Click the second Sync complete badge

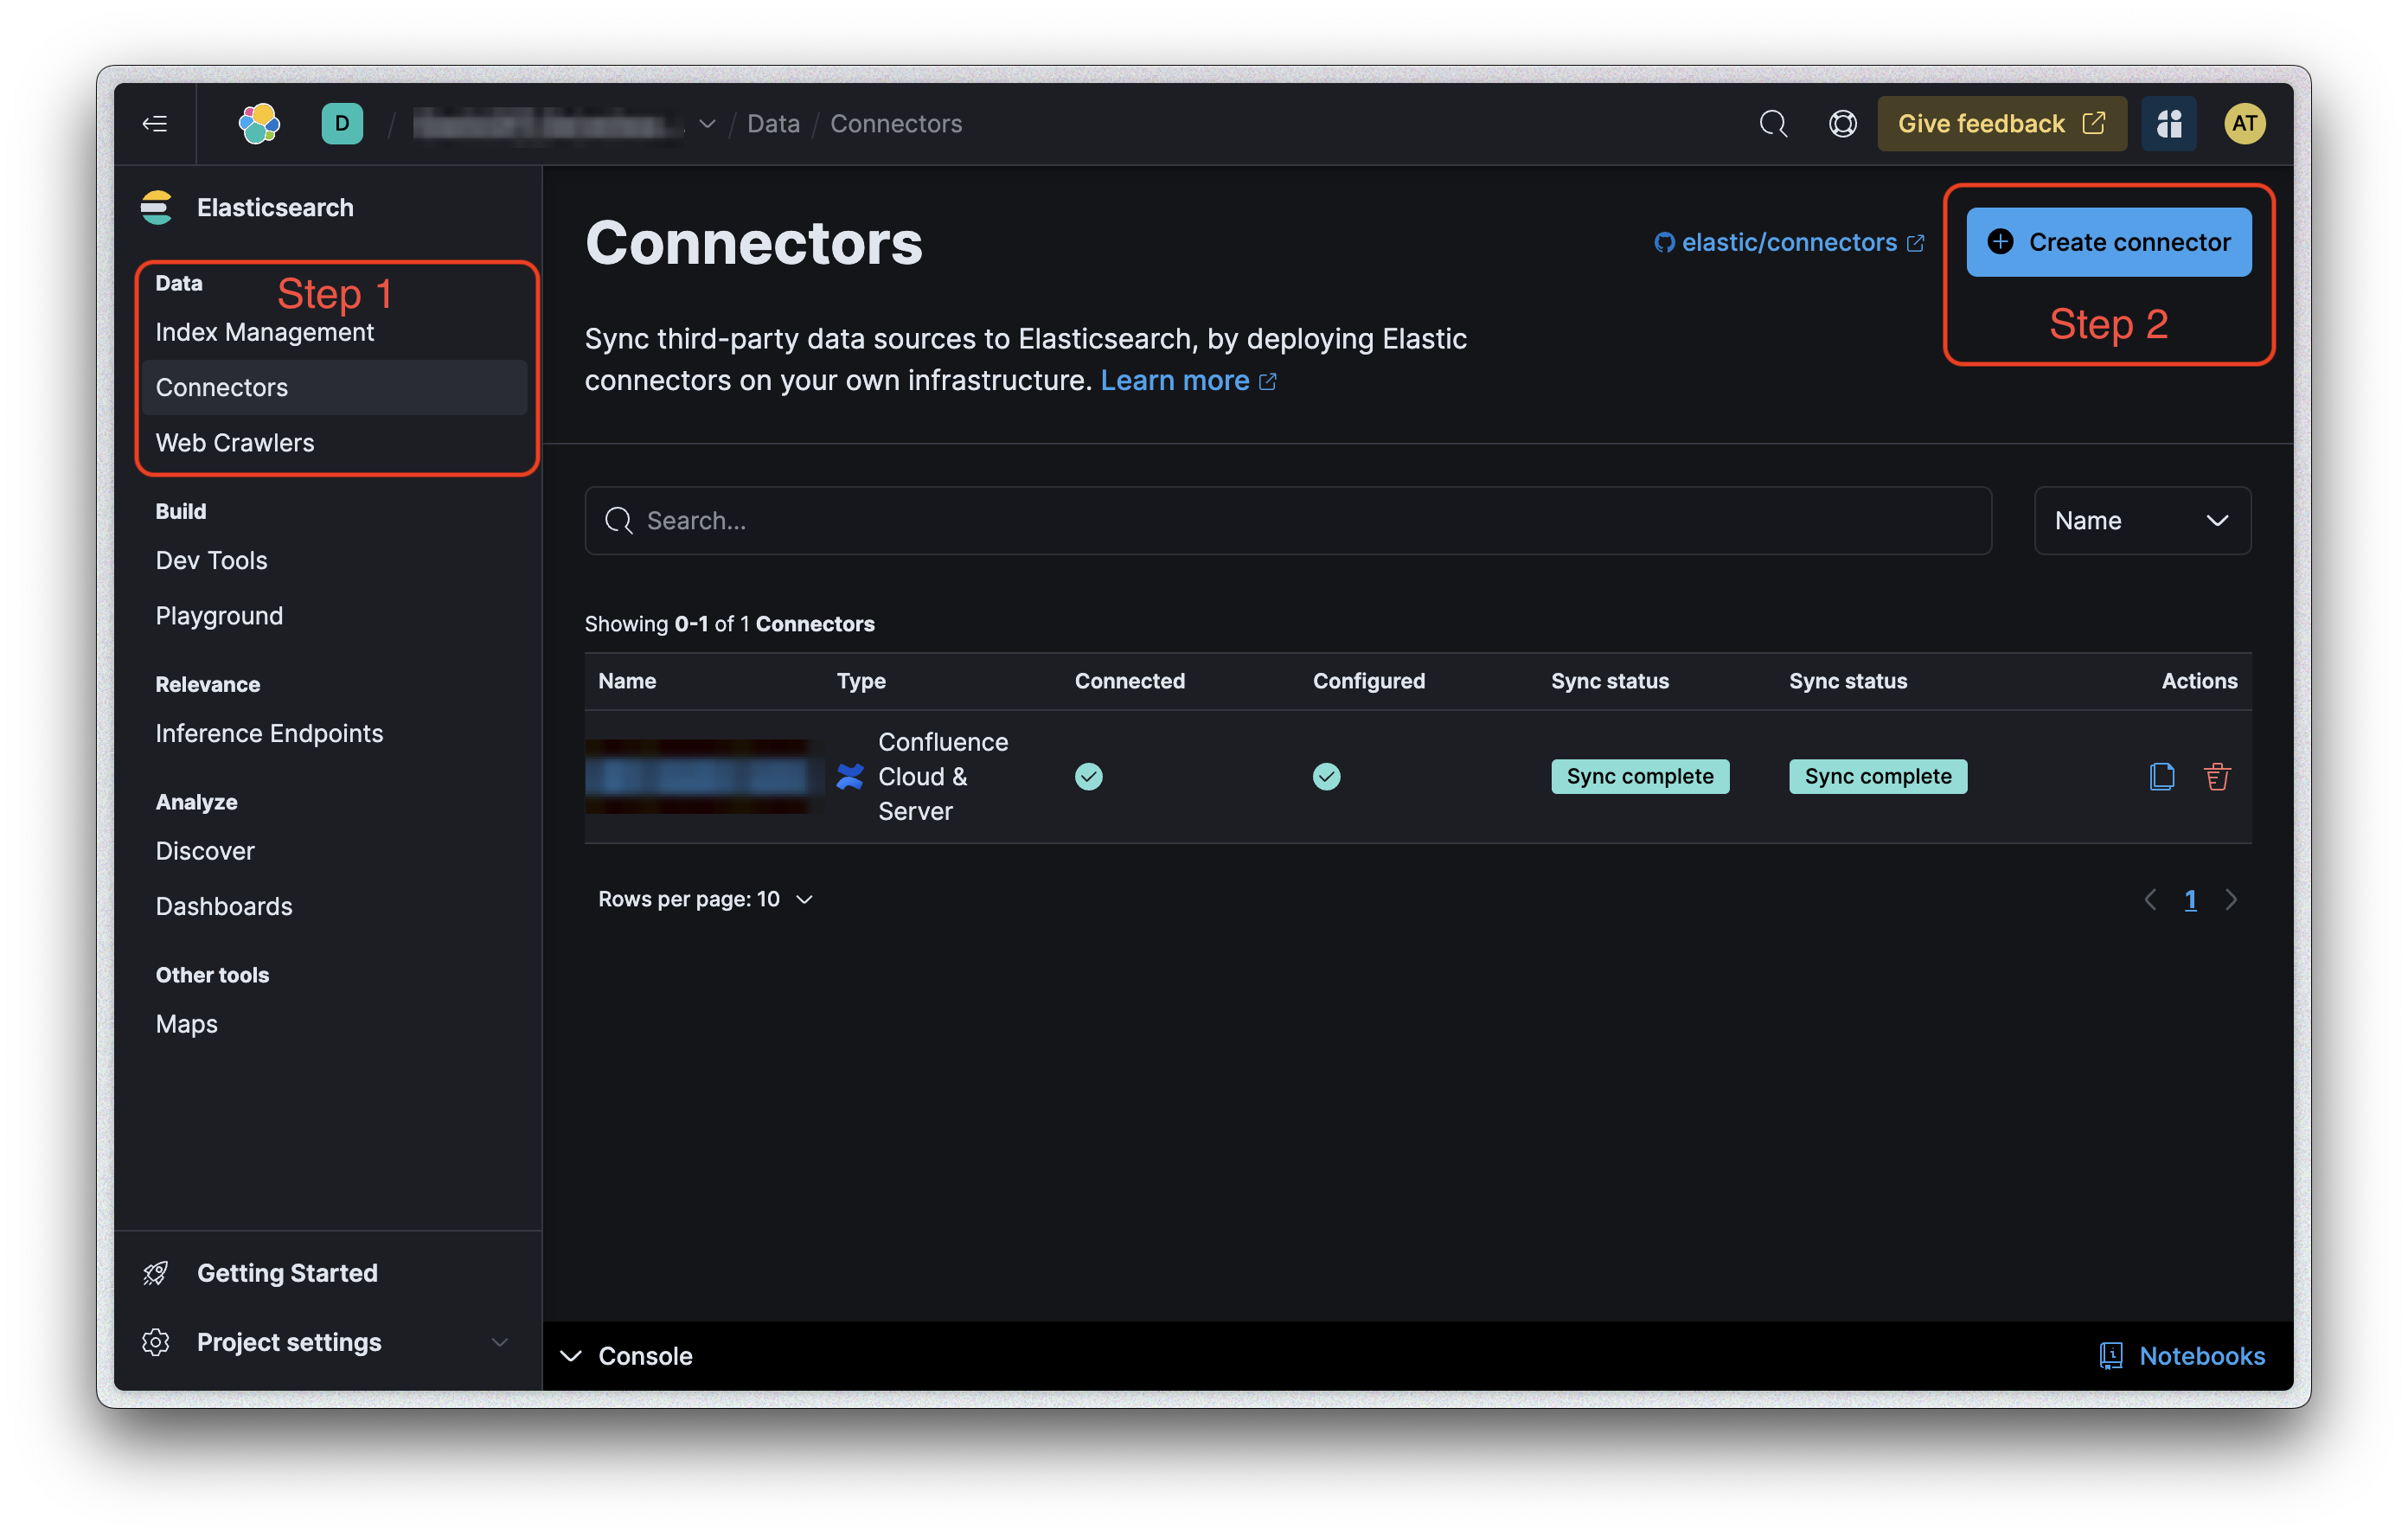pos(1878,777)
